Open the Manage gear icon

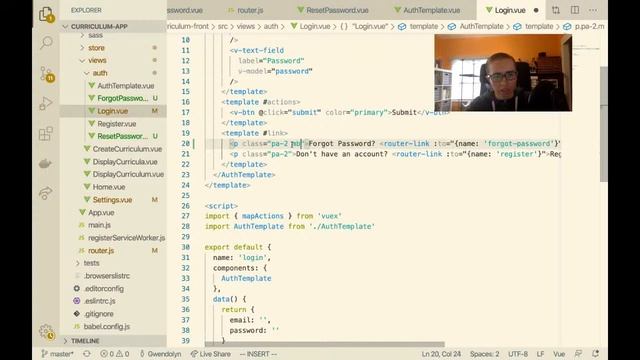click(x=47, y=332)
